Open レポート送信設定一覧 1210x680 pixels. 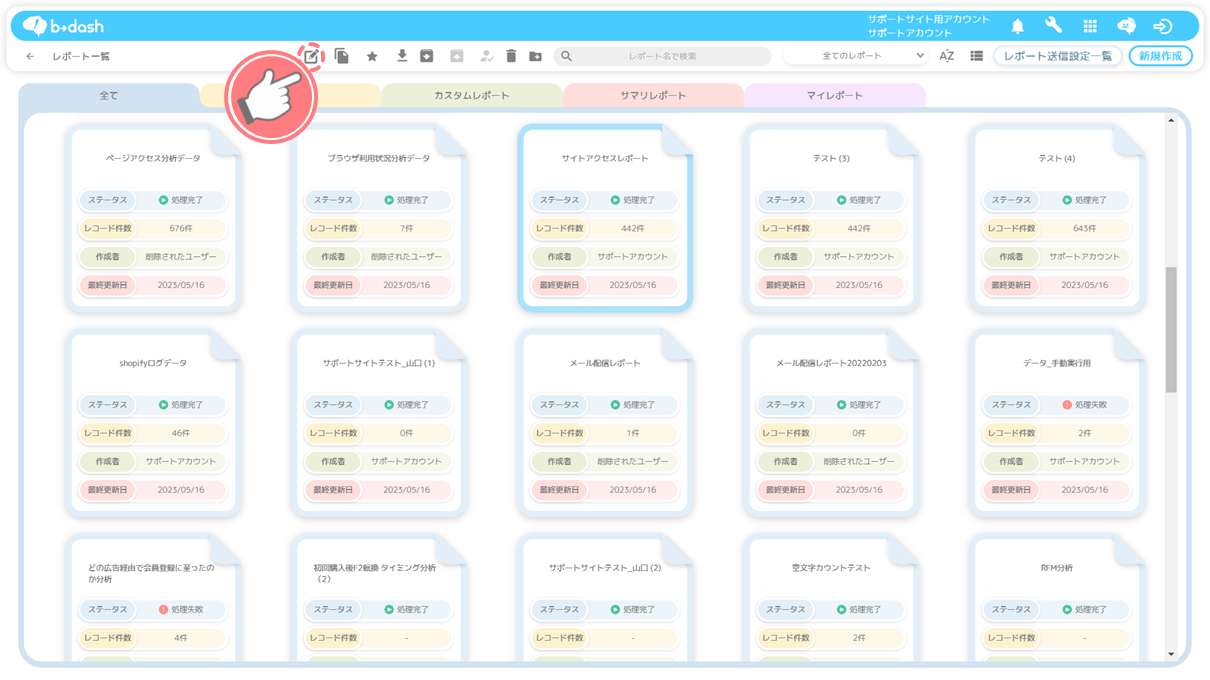(1058, 56)
